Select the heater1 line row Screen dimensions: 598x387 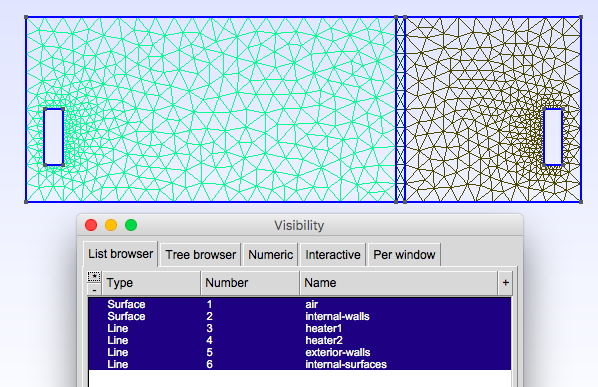[299, 328]
